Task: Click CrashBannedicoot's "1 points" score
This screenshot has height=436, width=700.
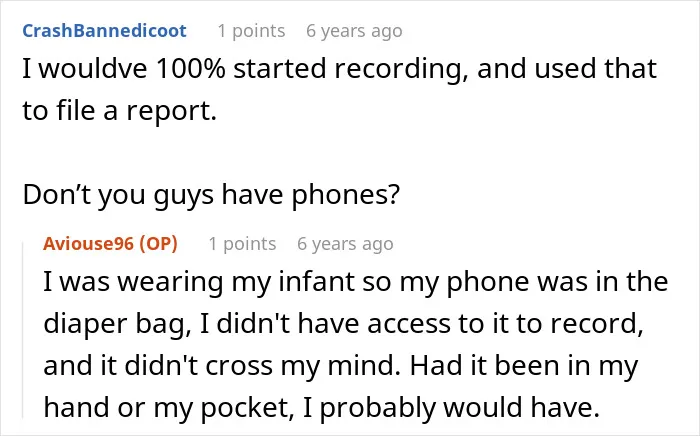Action: pyautogui.click(x=251, y=31)
